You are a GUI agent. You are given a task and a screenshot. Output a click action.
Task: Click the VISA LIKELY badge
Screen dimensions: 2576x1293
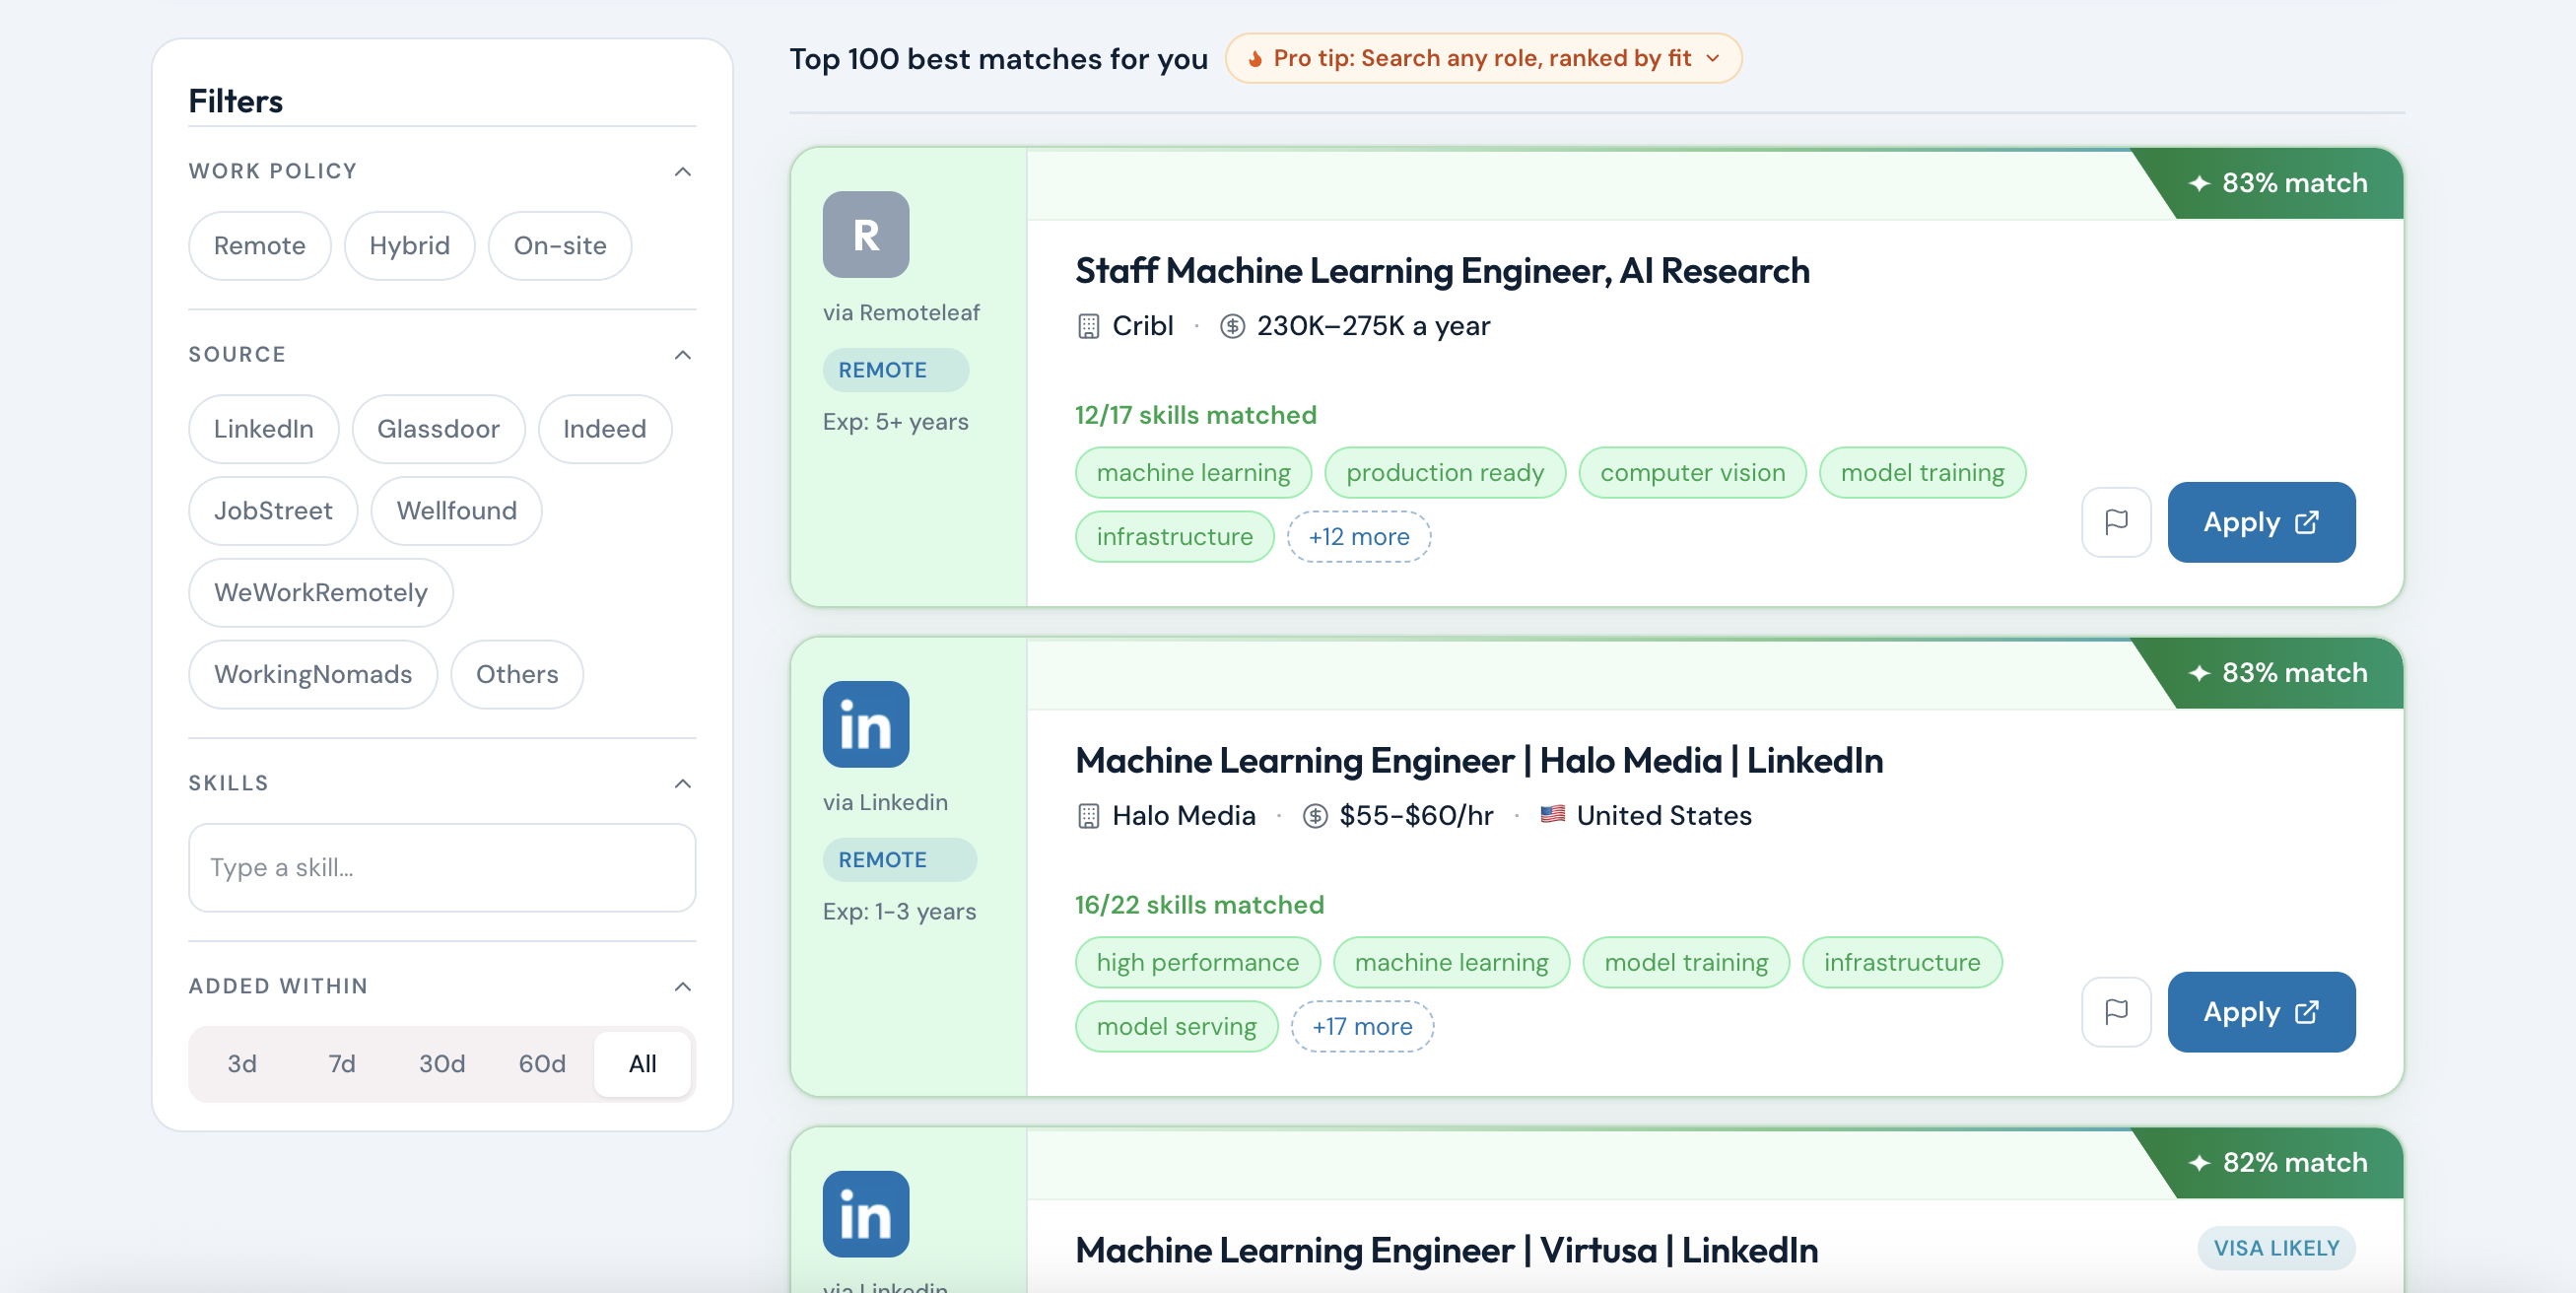(2275, 1248)
